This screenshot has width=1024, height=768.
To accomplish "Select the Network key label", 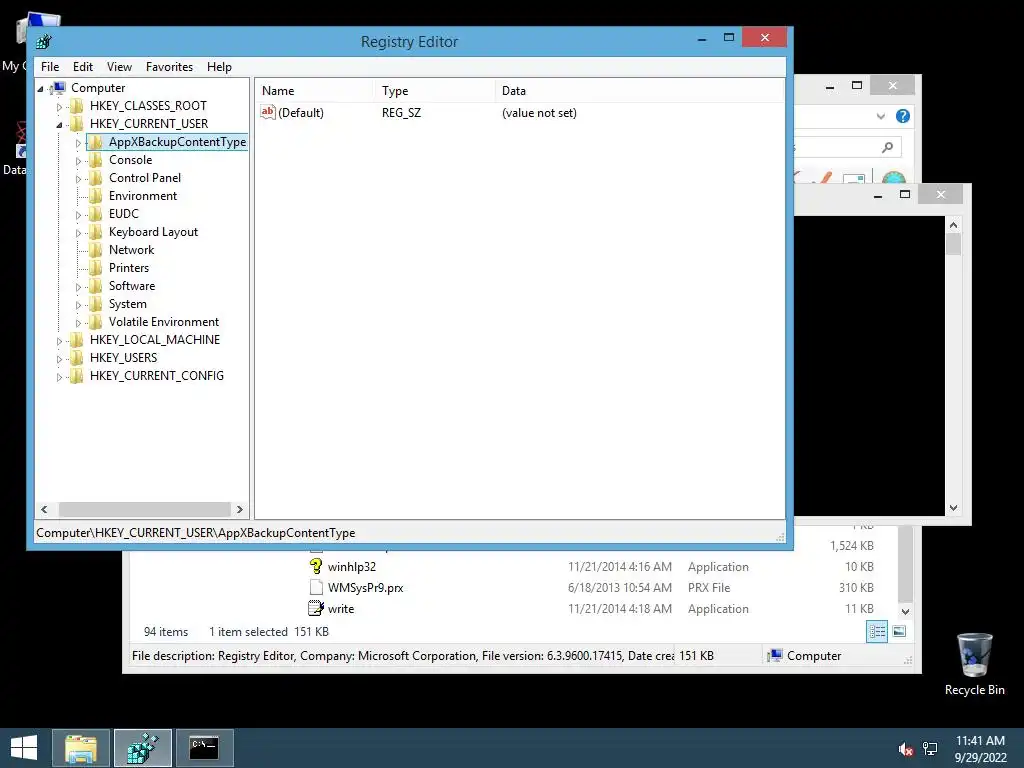I will point(131,249).
